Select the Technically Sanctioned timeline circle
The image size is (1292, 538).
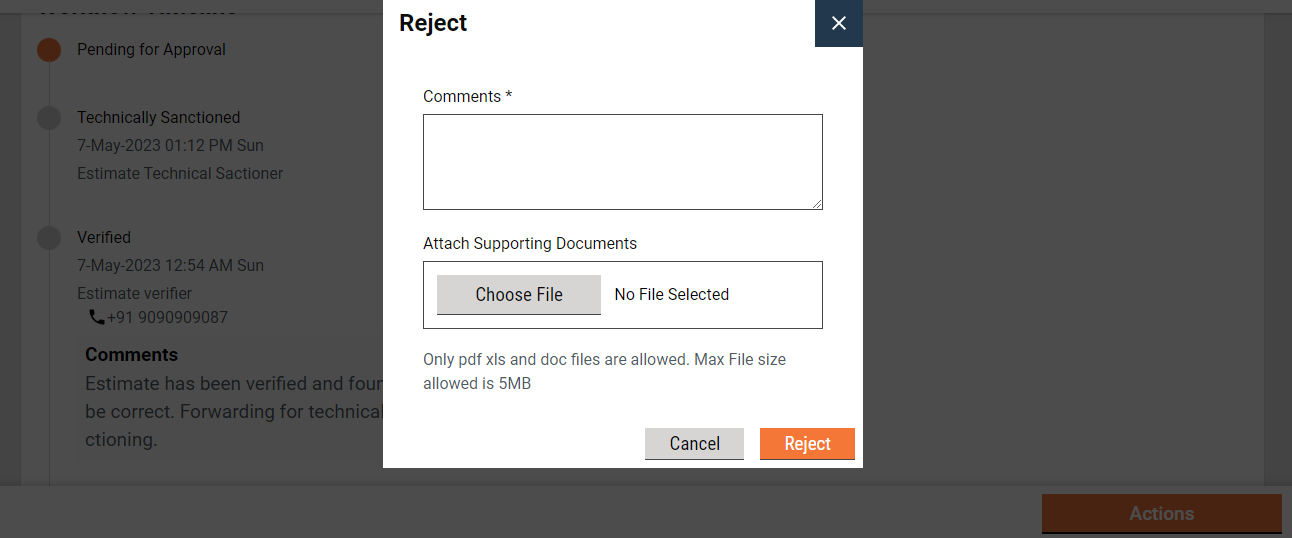49,118
